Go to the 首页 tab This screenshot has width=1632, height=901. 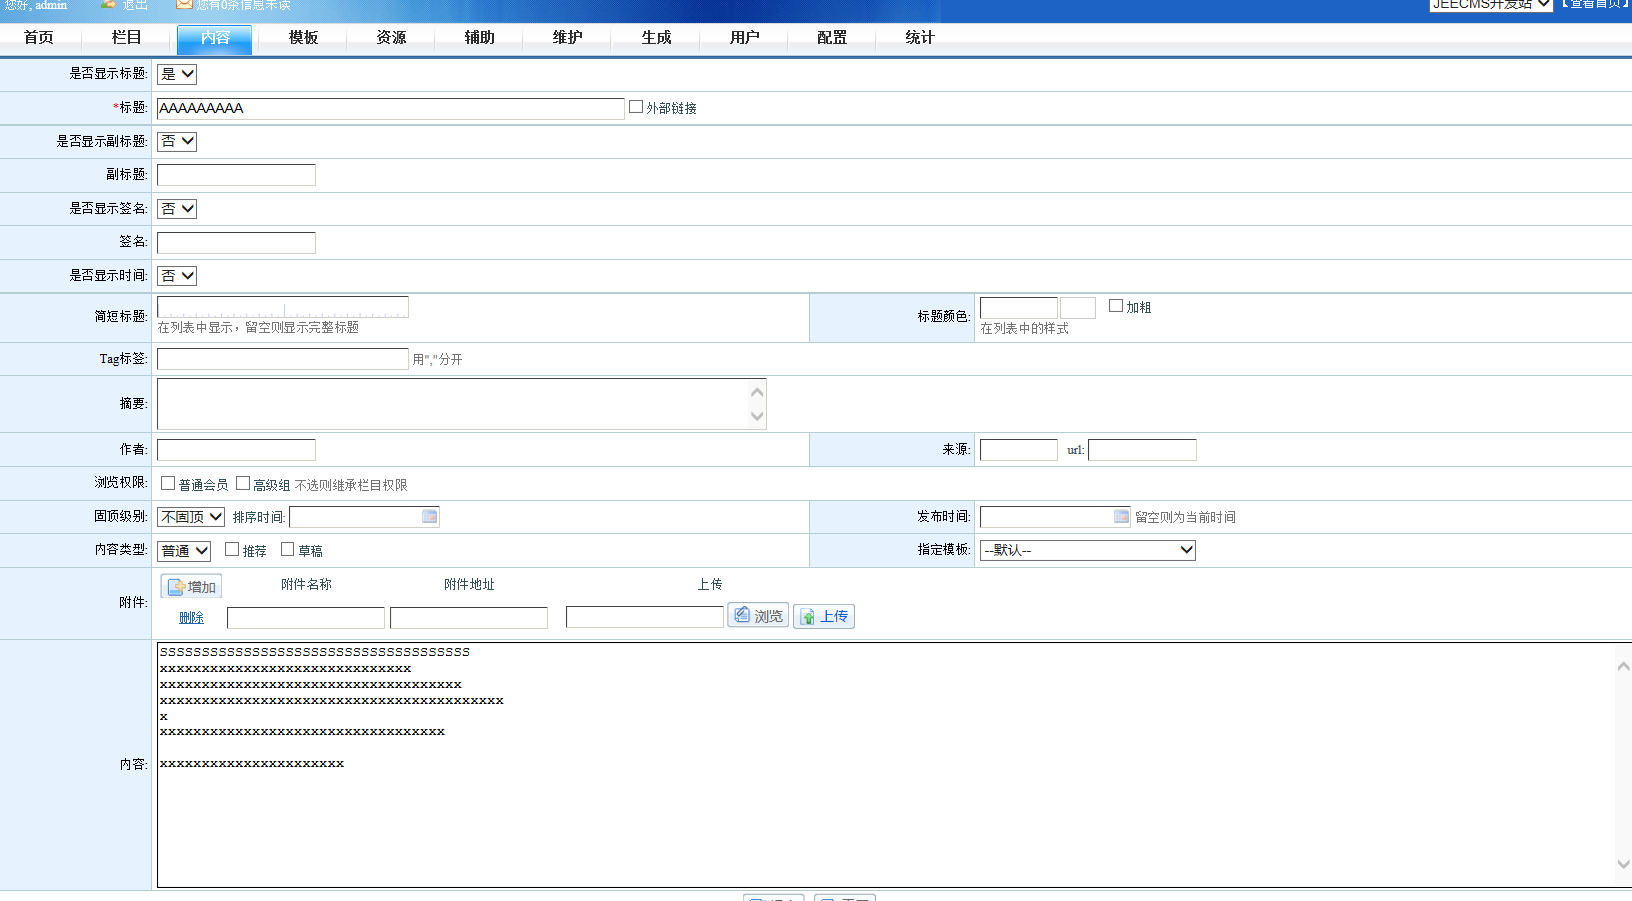(x=39, y=38)
